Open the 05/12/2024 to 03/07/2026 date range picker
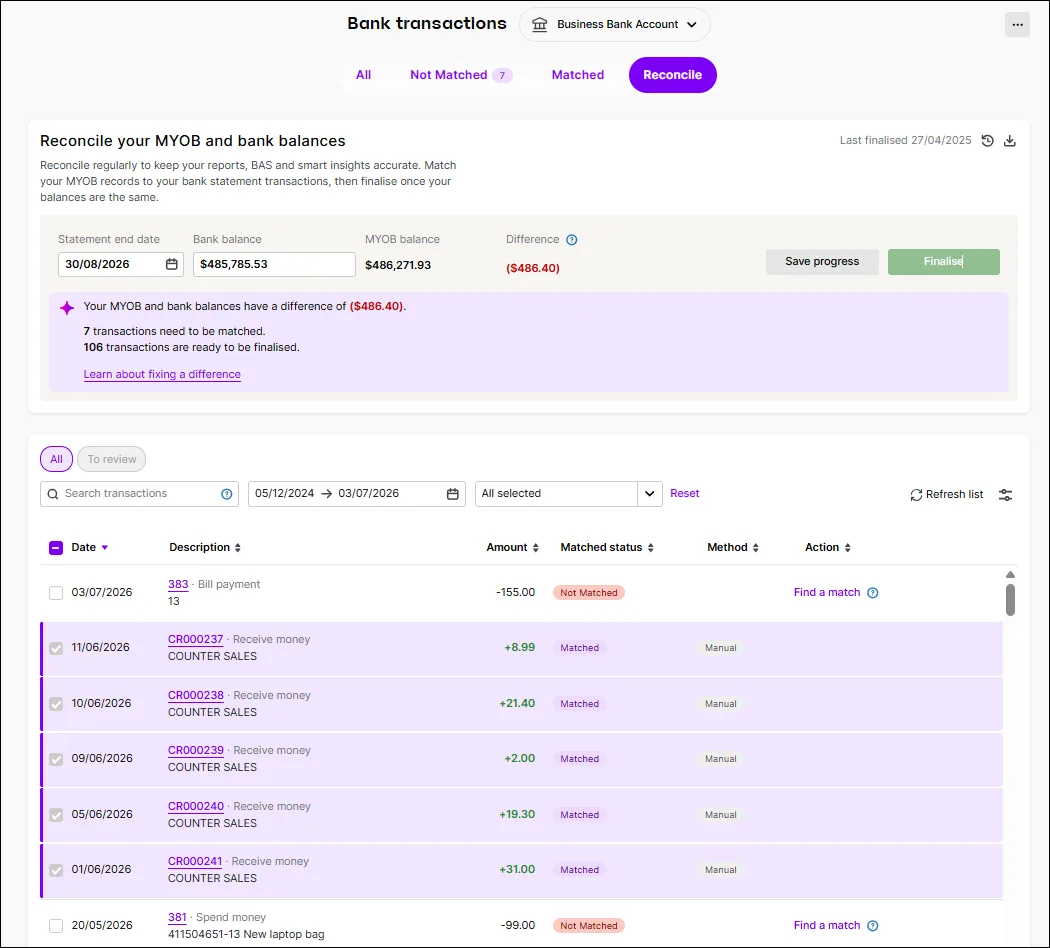 (x=356, y=494)
